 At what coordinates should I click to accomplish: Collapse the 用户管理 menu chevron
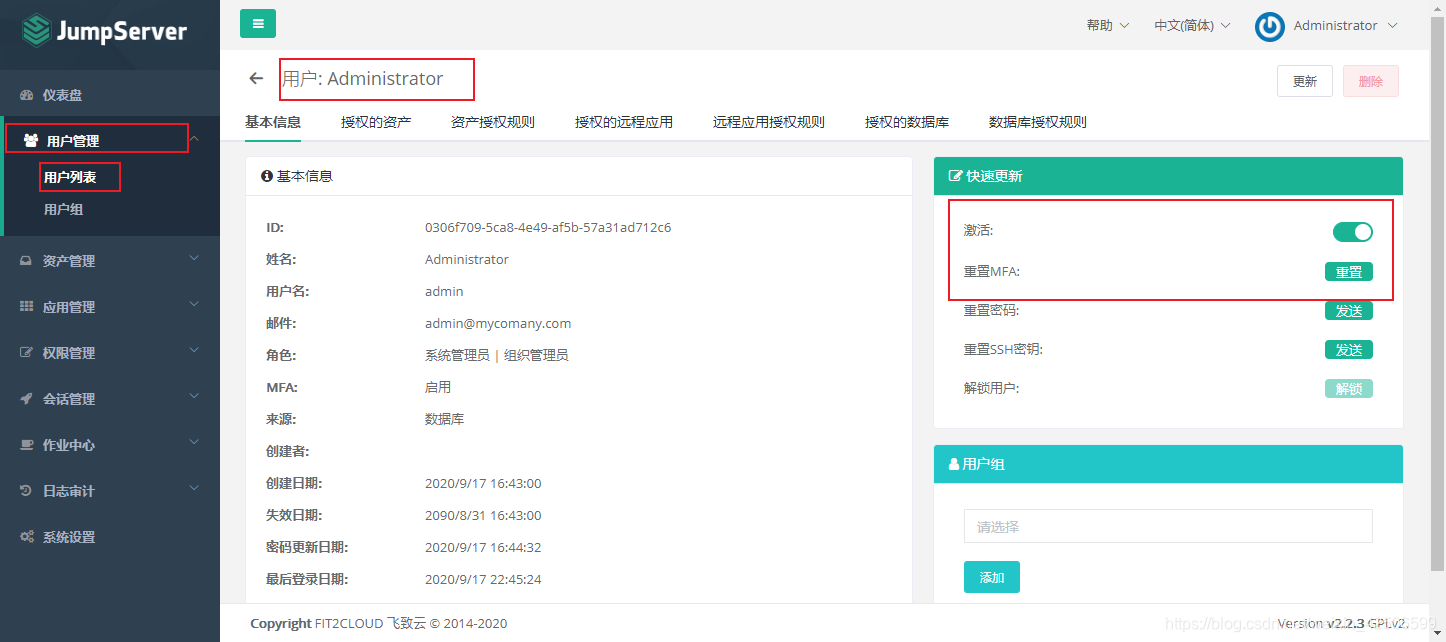(x=195, y=139)
